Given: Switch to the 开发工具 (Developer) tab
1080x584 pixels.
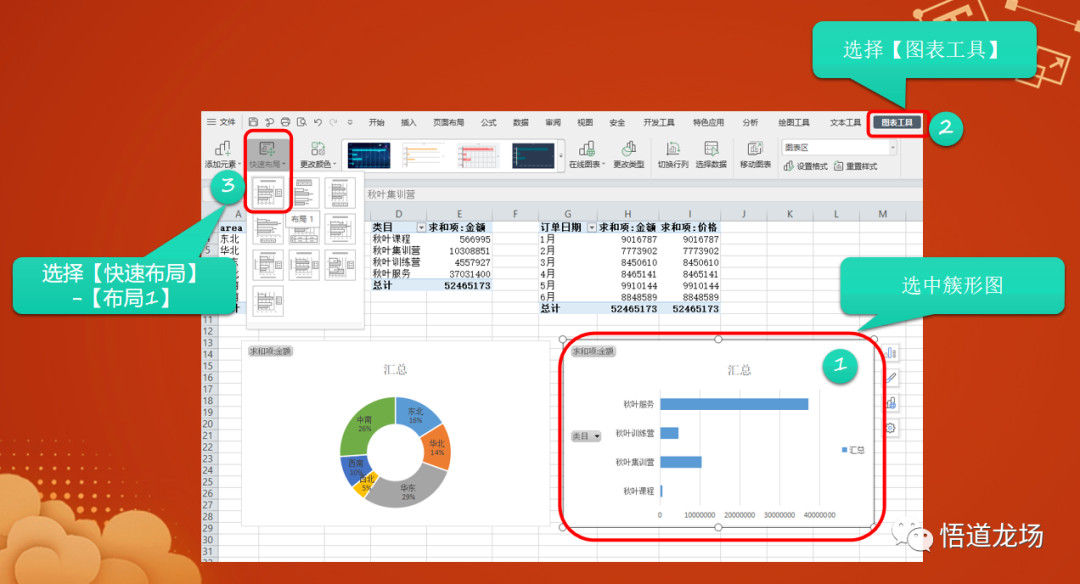Looking at the screenshot, I should click(659, 123).
